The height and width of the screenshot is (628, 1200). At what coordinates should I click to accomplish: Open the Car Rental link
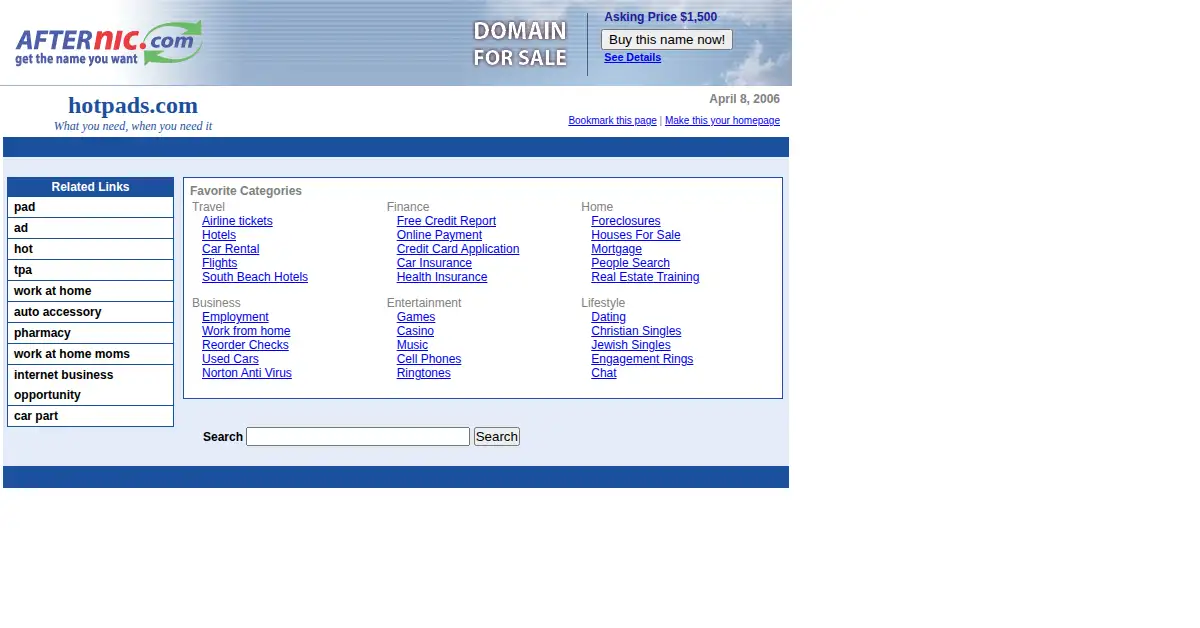tap(230, 249)
